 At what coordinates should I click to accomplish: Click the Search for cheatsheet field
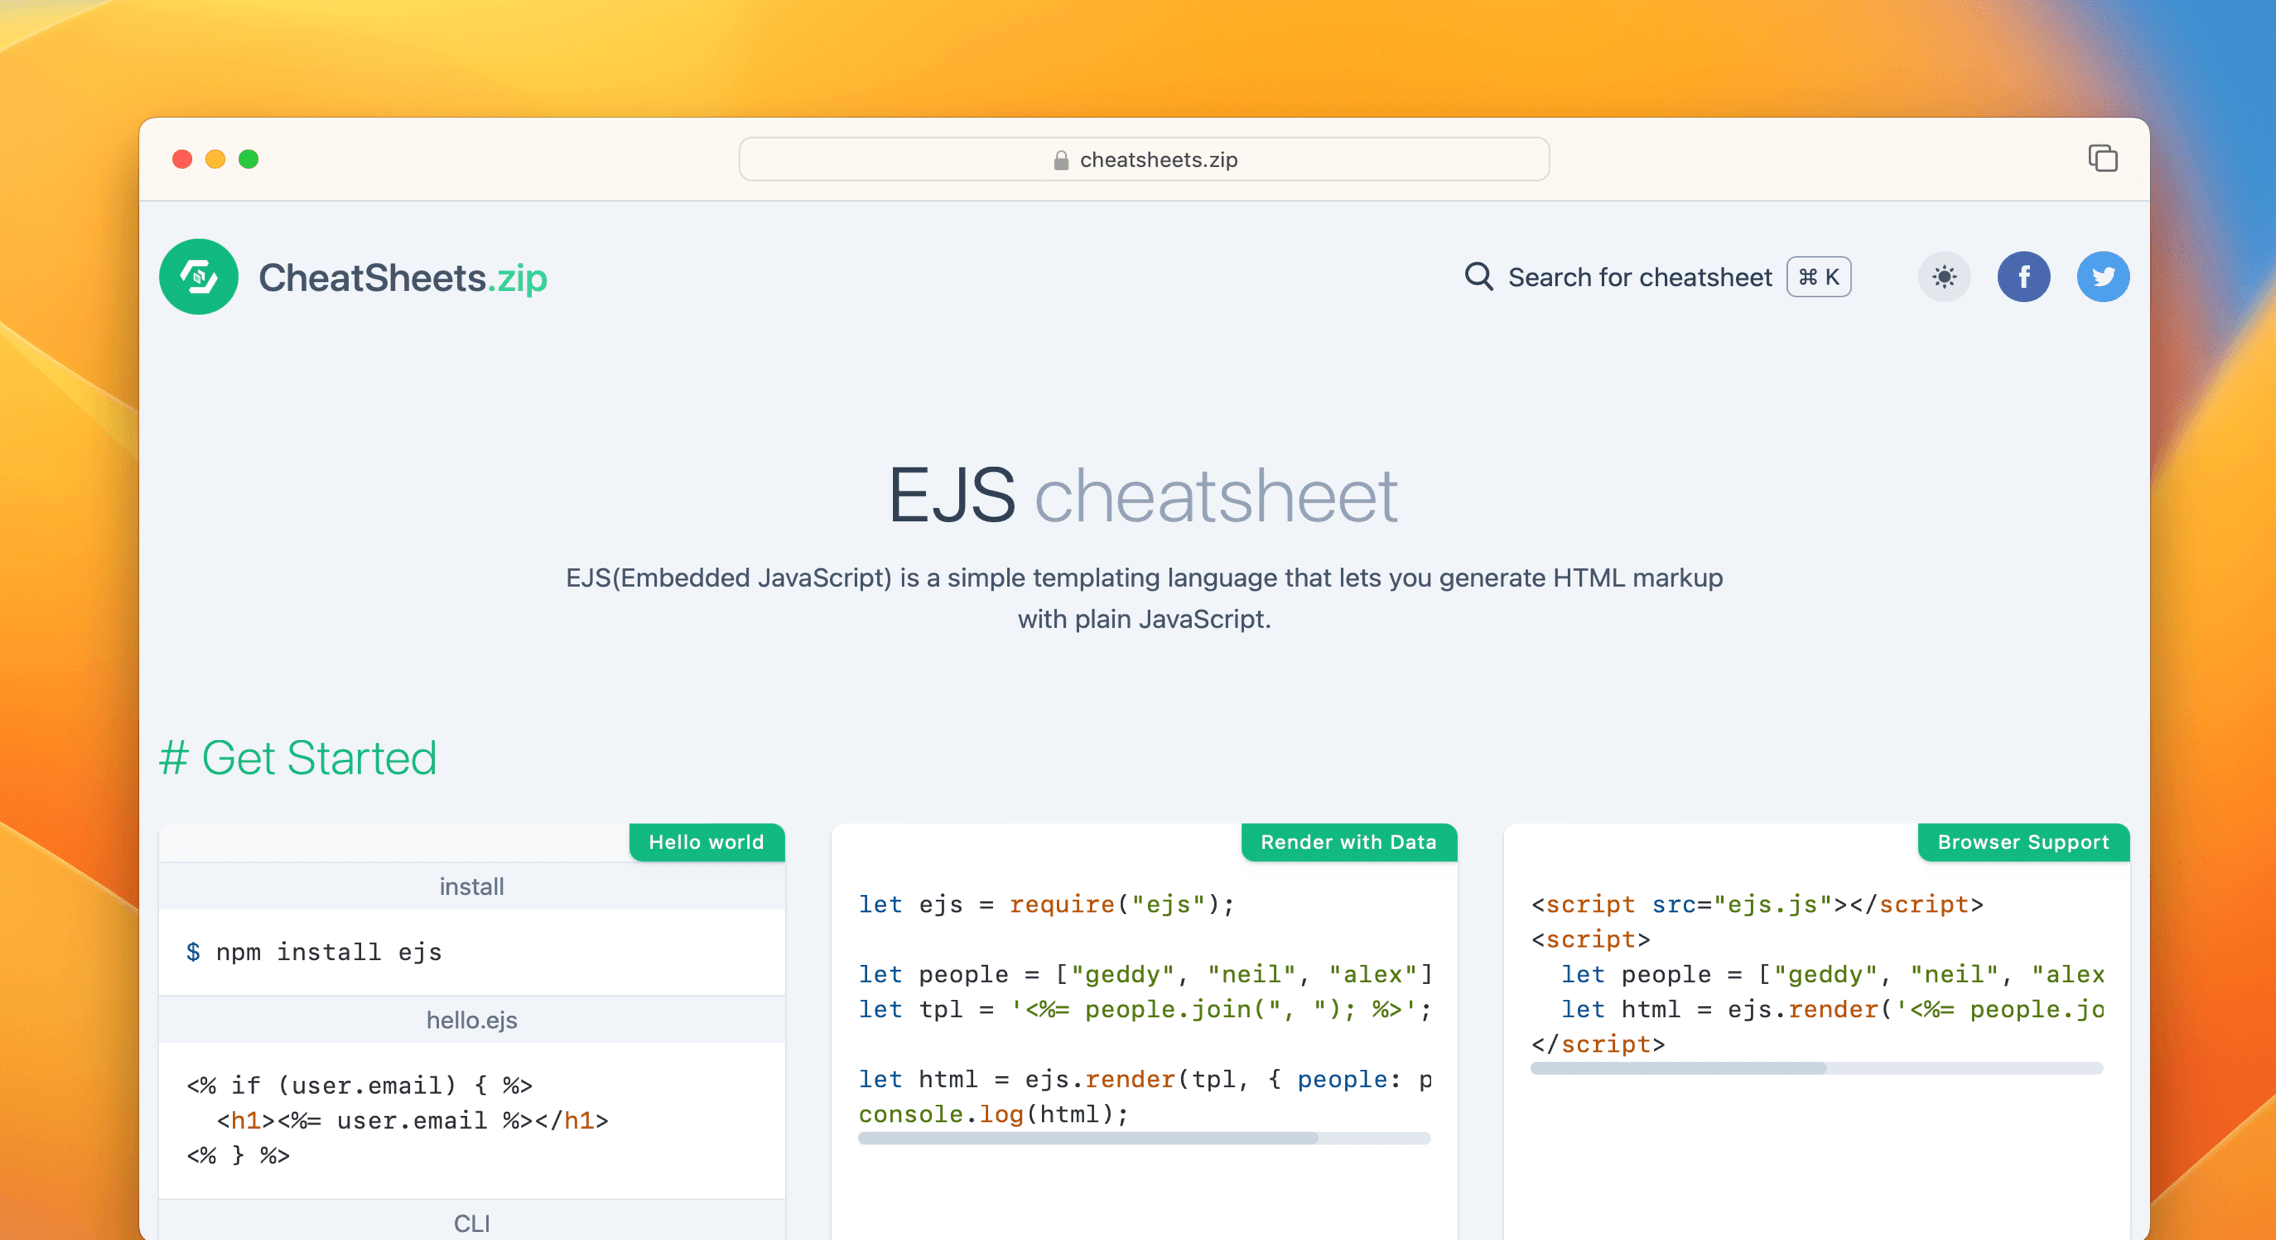(x=1640, y=277)
